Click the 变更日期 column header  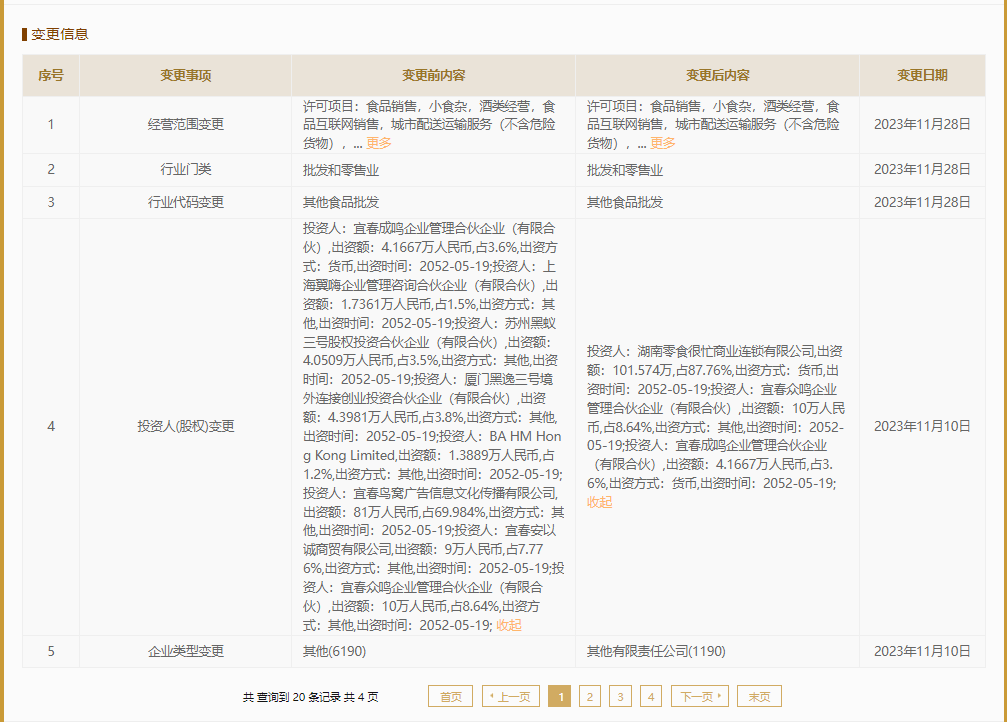(x=922, y=75)
